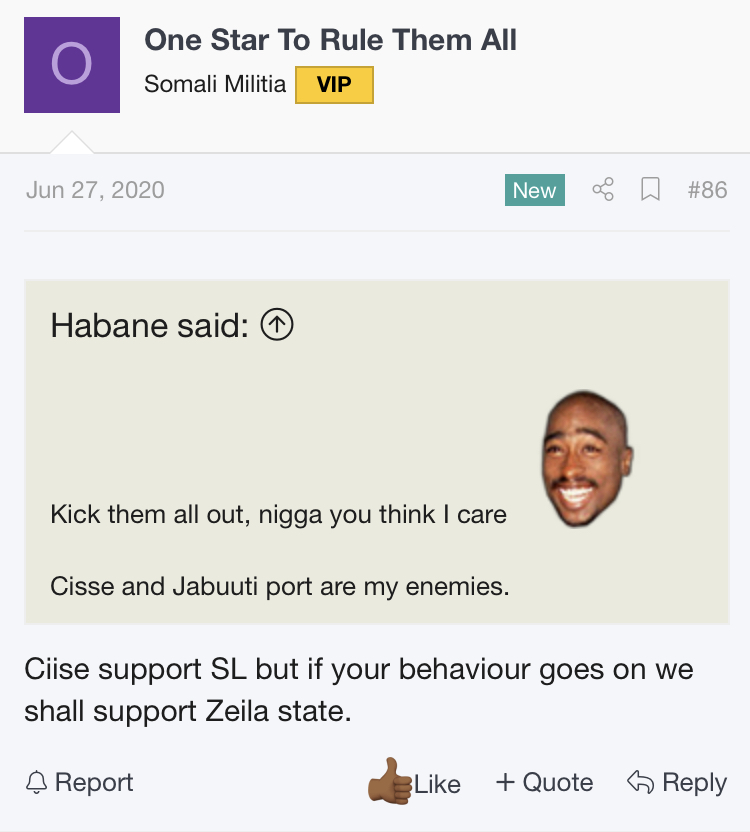Open the #86 post number permalink
The image size is (750, 832).
pos(707,190)
